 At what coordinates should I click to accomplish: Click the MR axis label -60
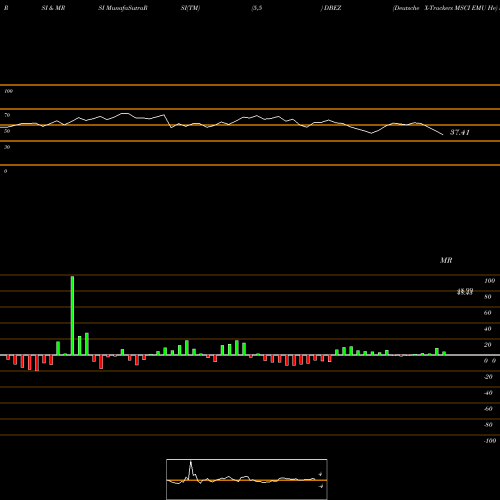[x=488, y=409]
